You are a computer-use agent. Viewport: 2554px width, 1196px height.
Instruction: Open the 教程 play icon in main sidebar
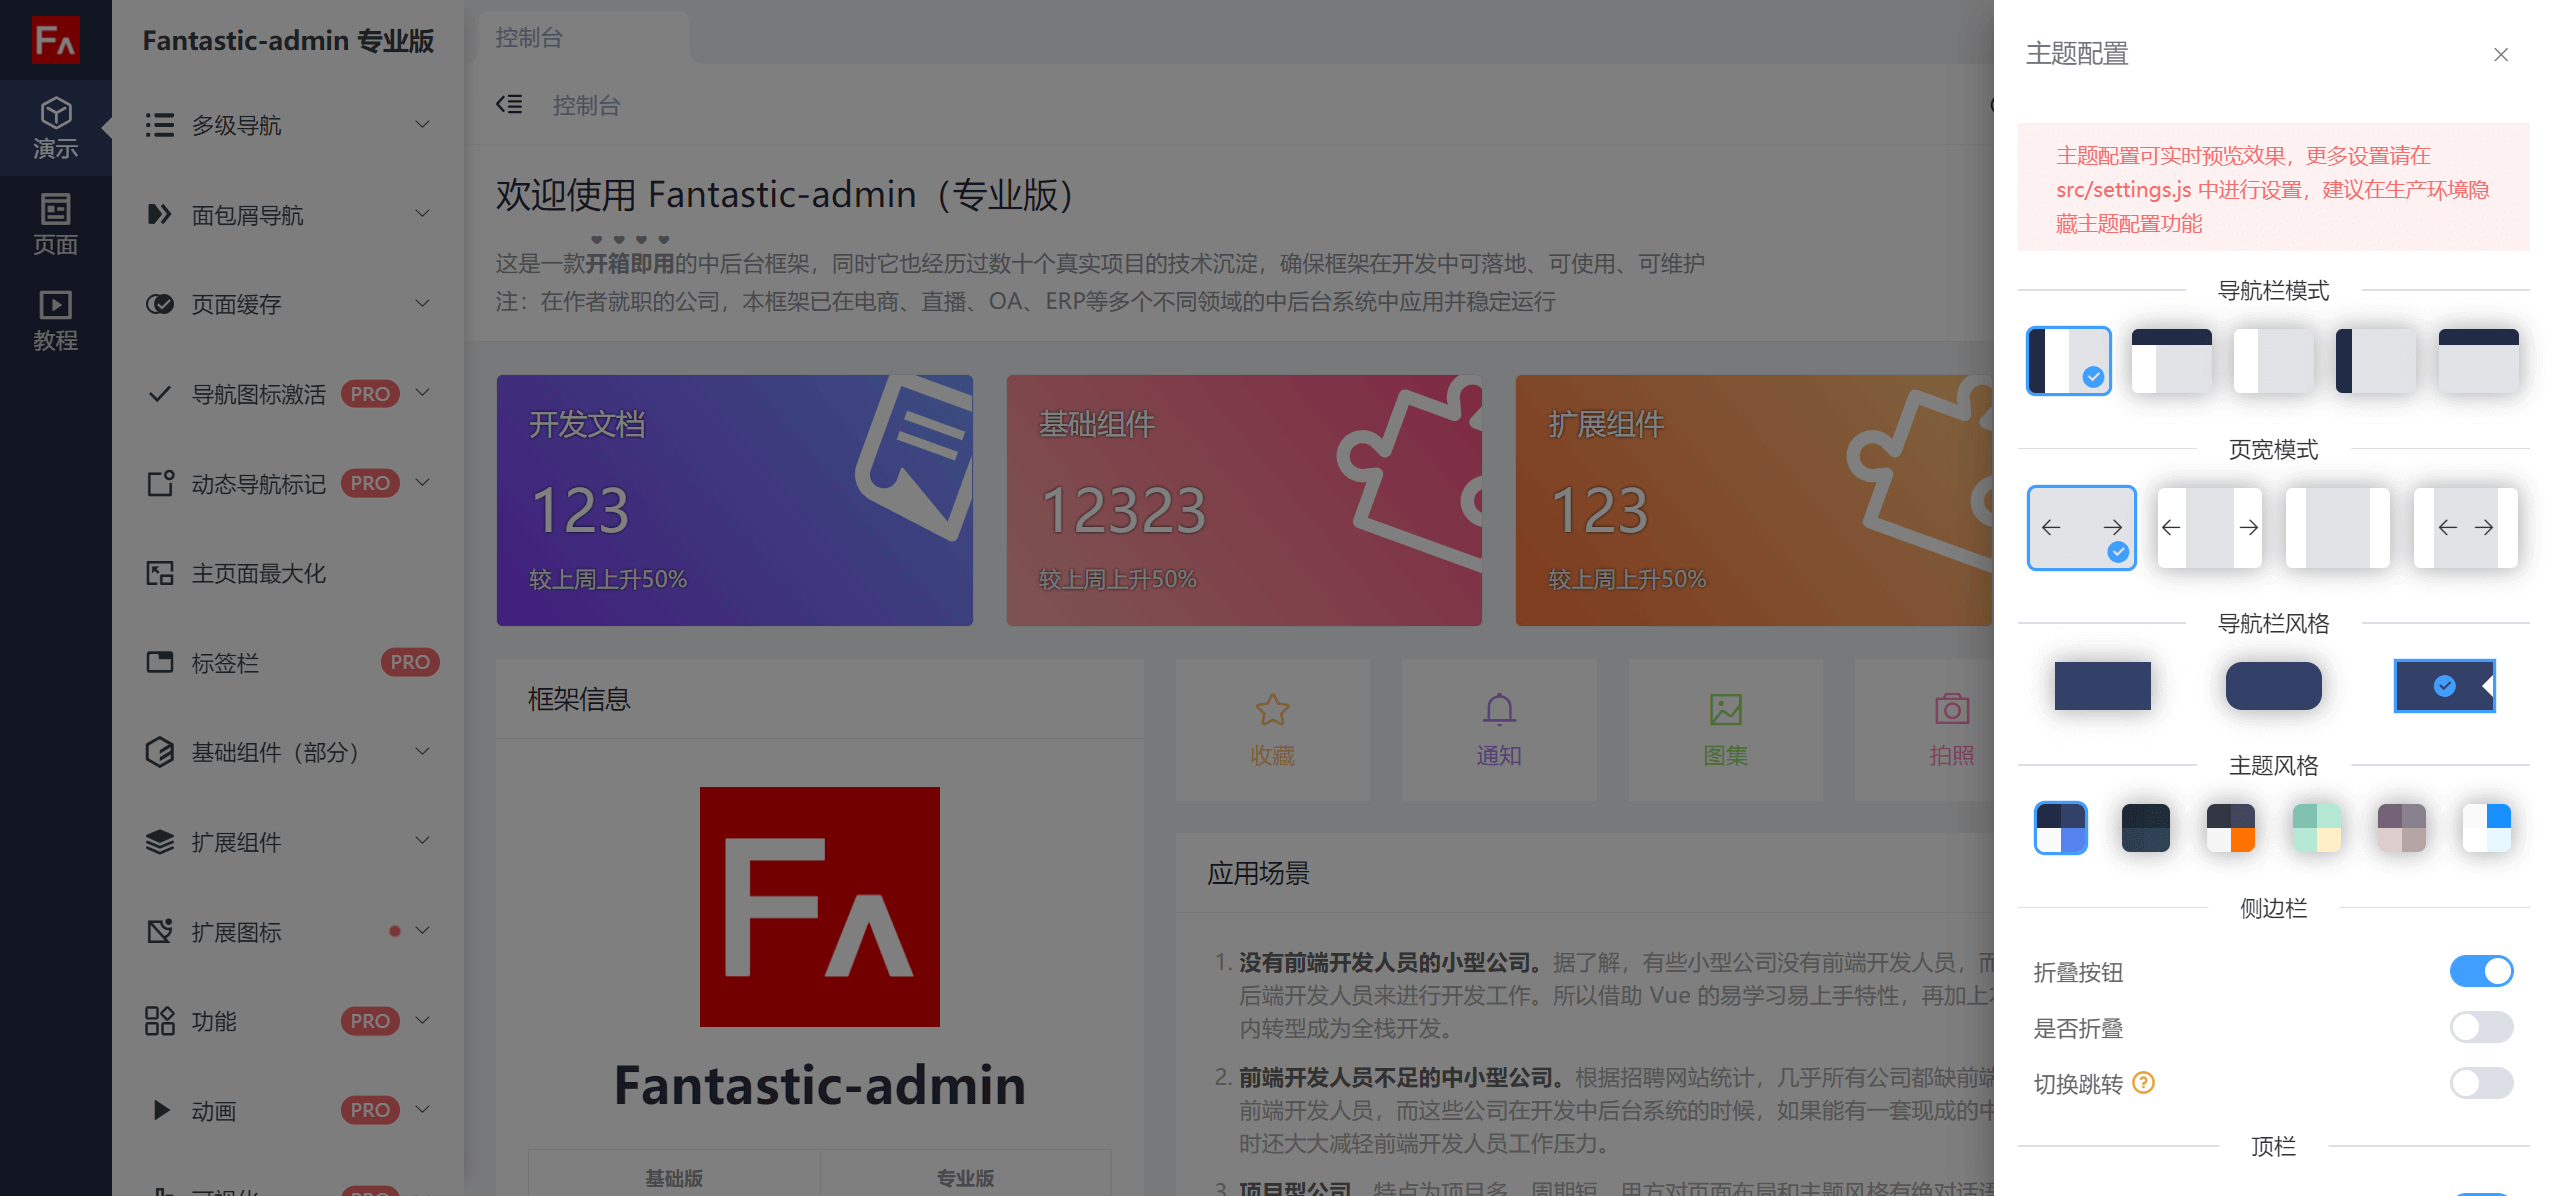tap(56, 304)
